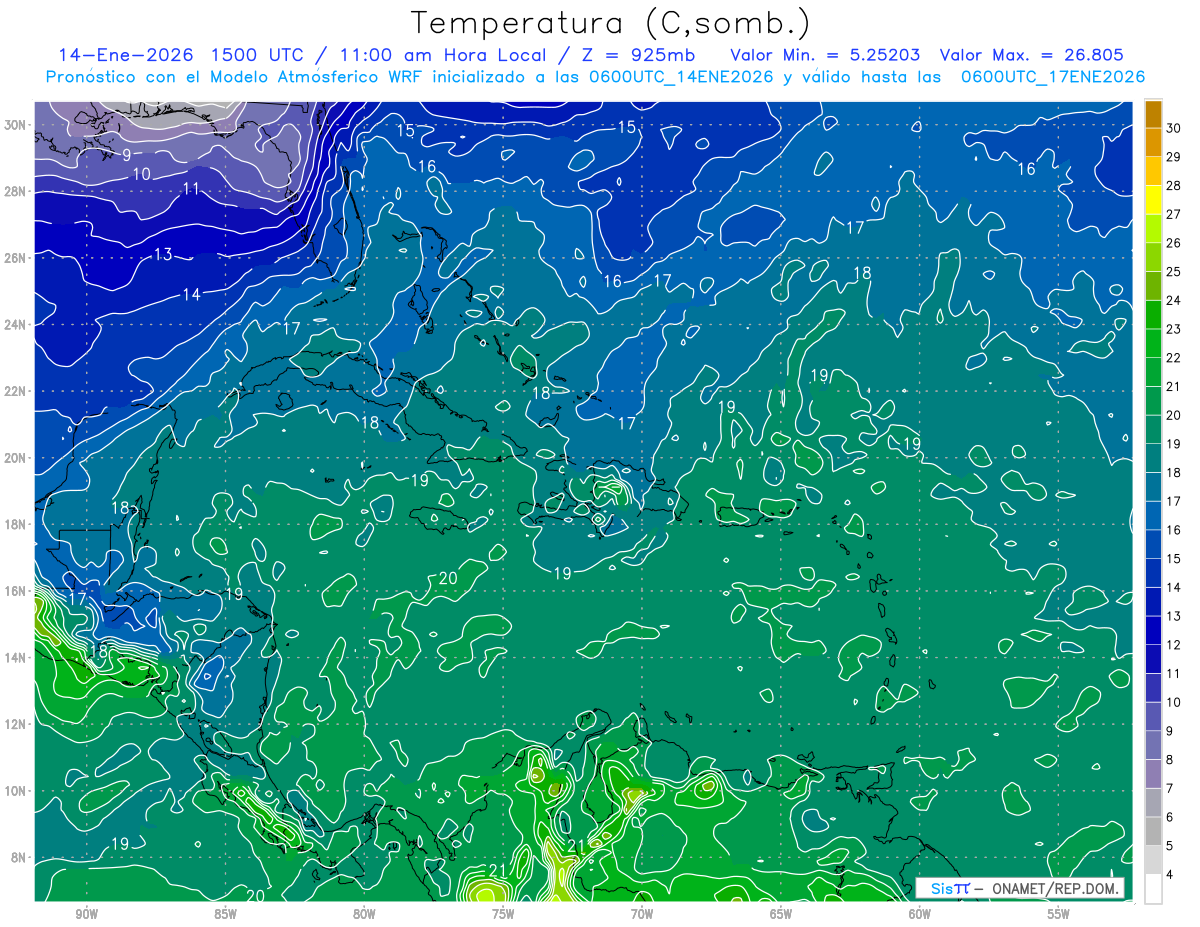Click yellow swatch between colorbar 27 and 28
This screenshot has height=927, width=1200.
click(x=1154, y=200)
